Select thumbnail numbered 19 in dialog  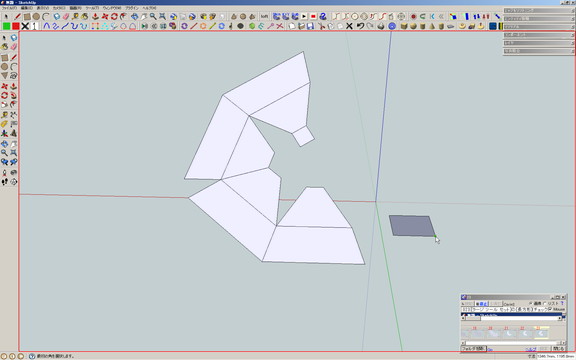pyautogui.click(x=478, y=333)
